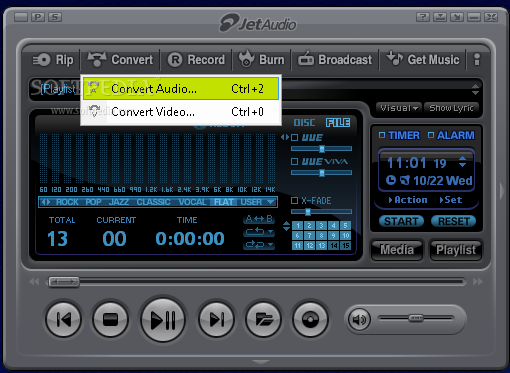Adjust the X-FADE slider
Screen dimensions: 510x373
coord(321,212)
